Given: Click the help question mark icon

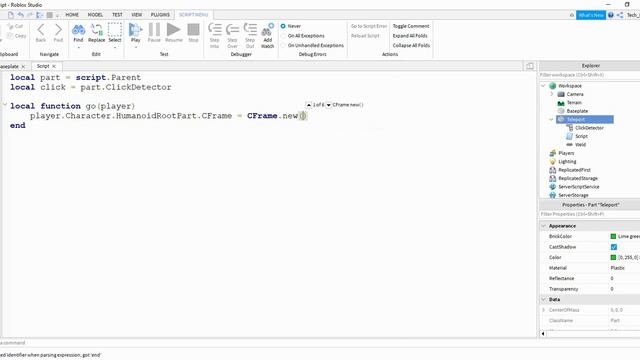Looking at the screenshot, I should (x=611, y=15).
